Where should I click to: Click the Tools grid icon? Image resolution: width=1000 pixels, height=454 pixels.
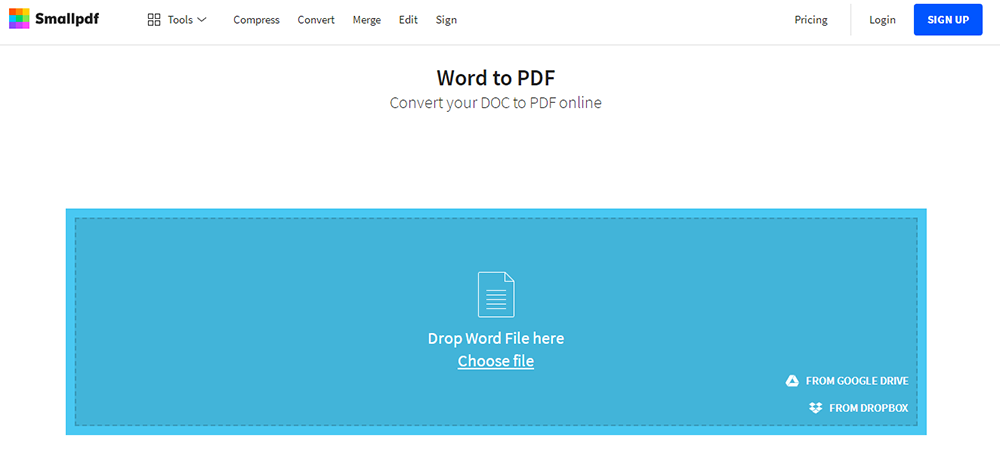point(154,20)
